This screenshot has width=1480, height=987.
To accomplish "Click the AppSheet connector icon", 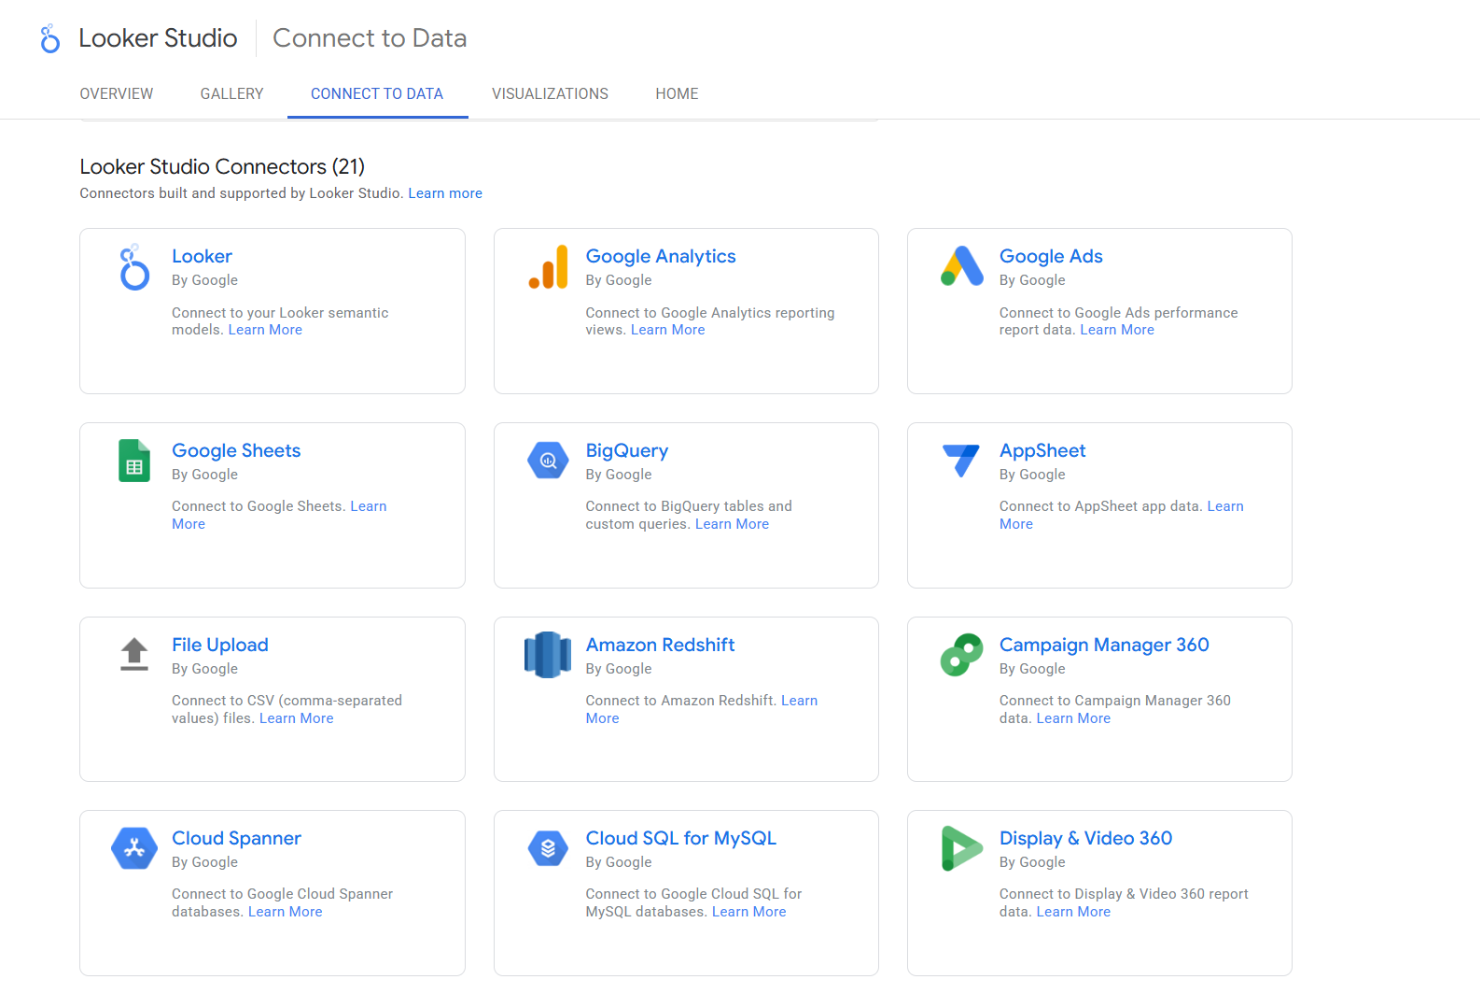I will pos(961,460).
